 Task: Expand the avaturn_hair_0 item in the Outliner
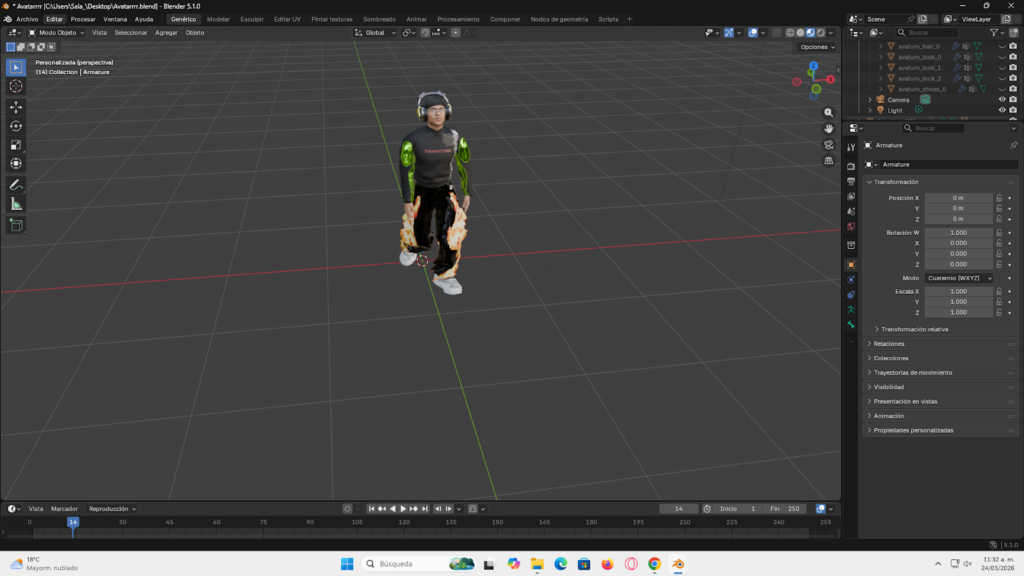880,46
